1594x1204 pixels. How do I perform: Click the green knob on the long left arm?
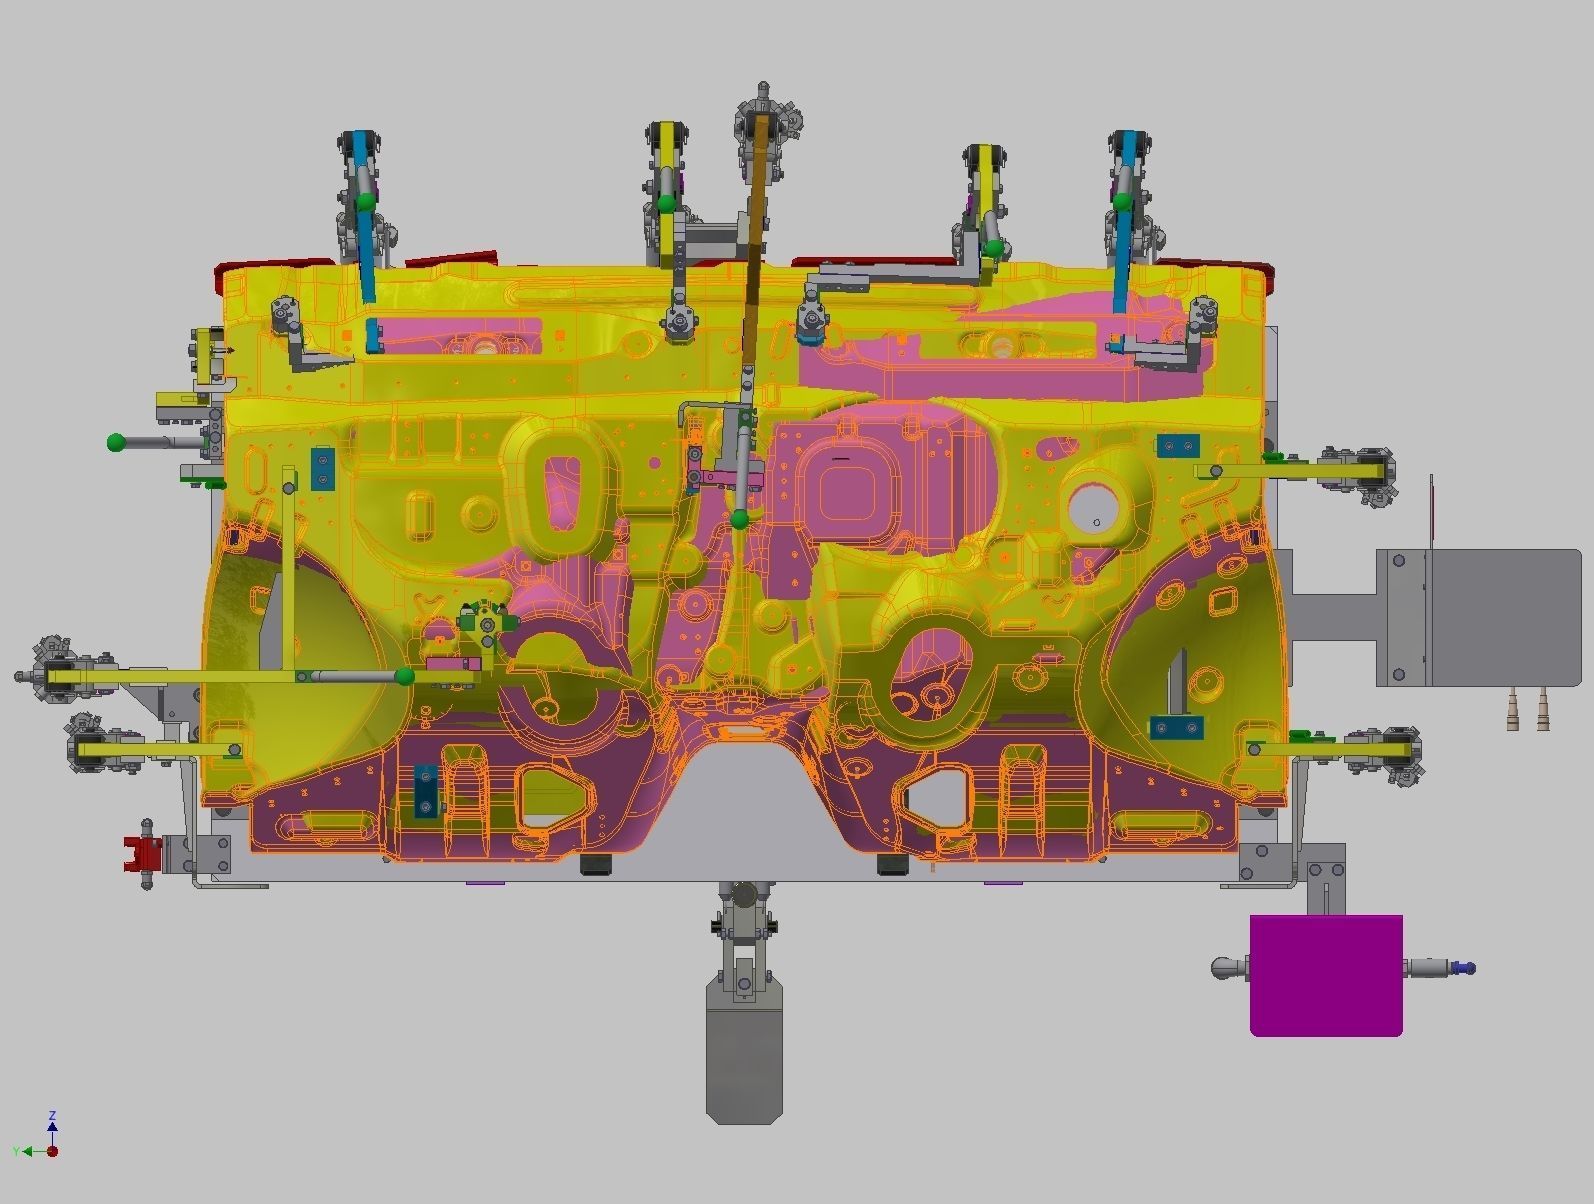[x=405, y=677]
